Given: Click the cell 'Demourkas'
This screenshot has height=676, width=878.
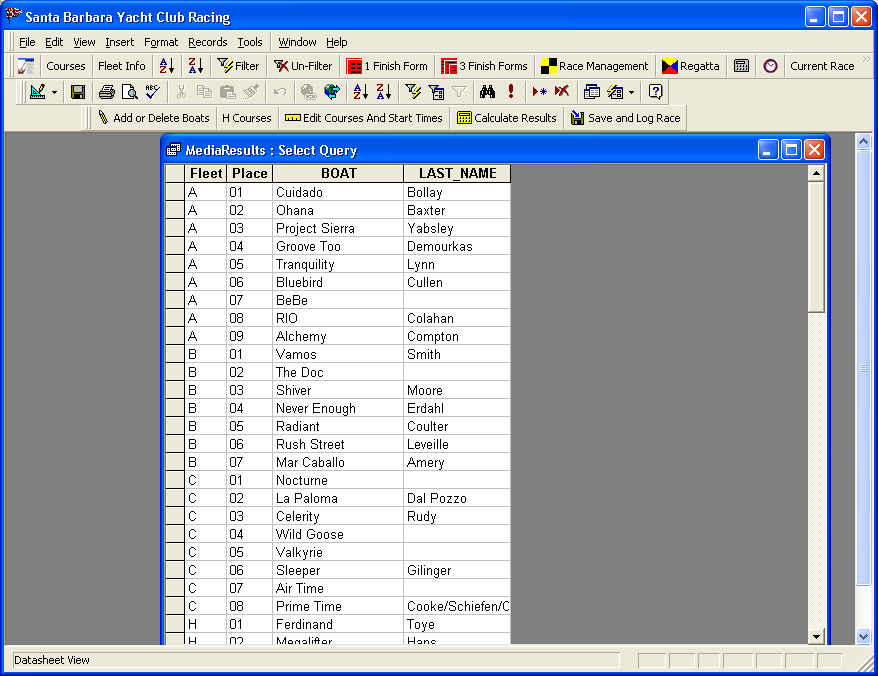Looking at the screenshot, I should (x=457, y=246).
